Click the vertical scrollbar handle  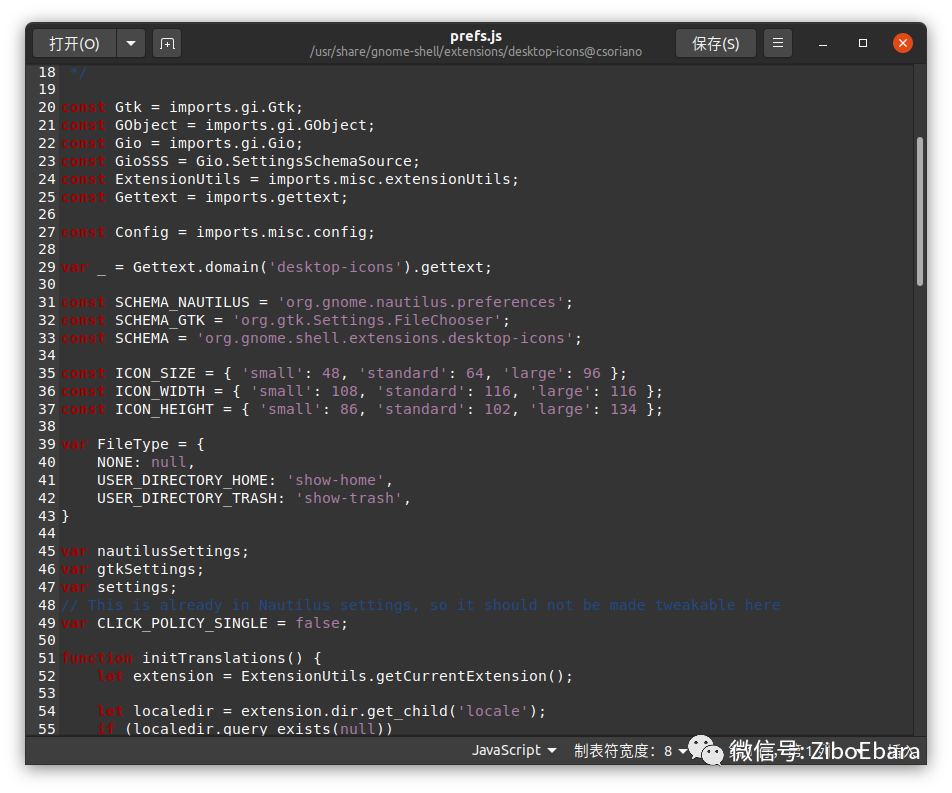click(920, 211)
